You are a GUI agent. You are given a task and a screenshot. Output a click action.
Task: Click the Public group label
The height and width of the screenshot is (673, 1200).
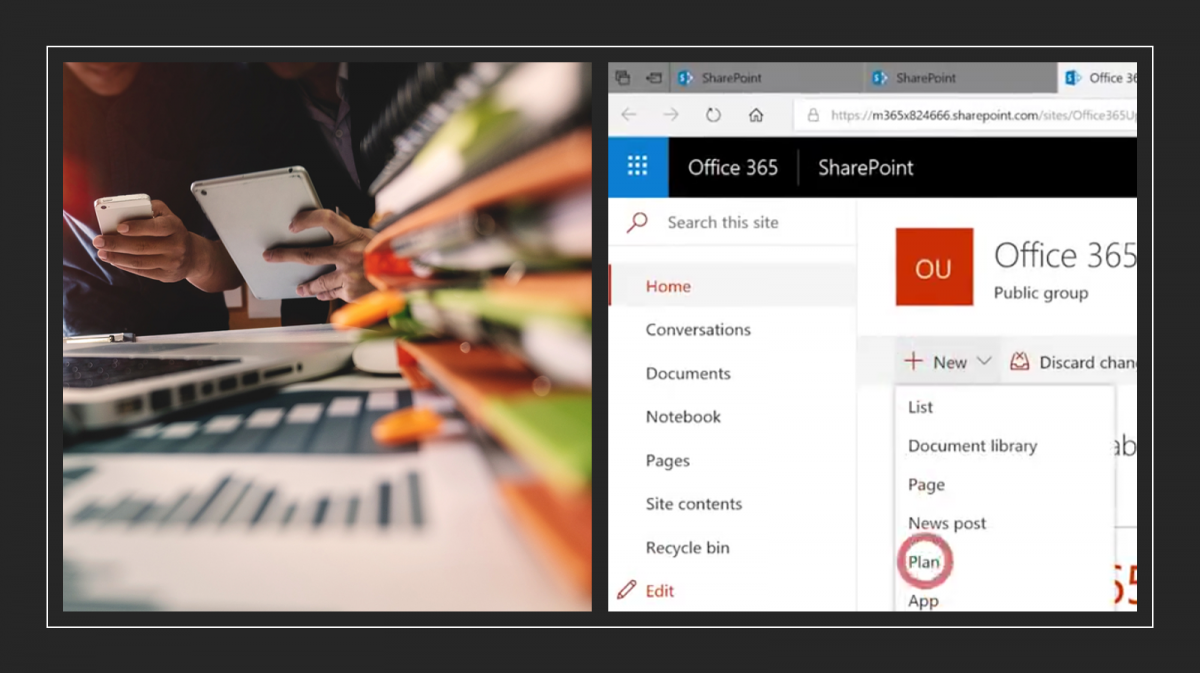click(x=1041, y=294)
